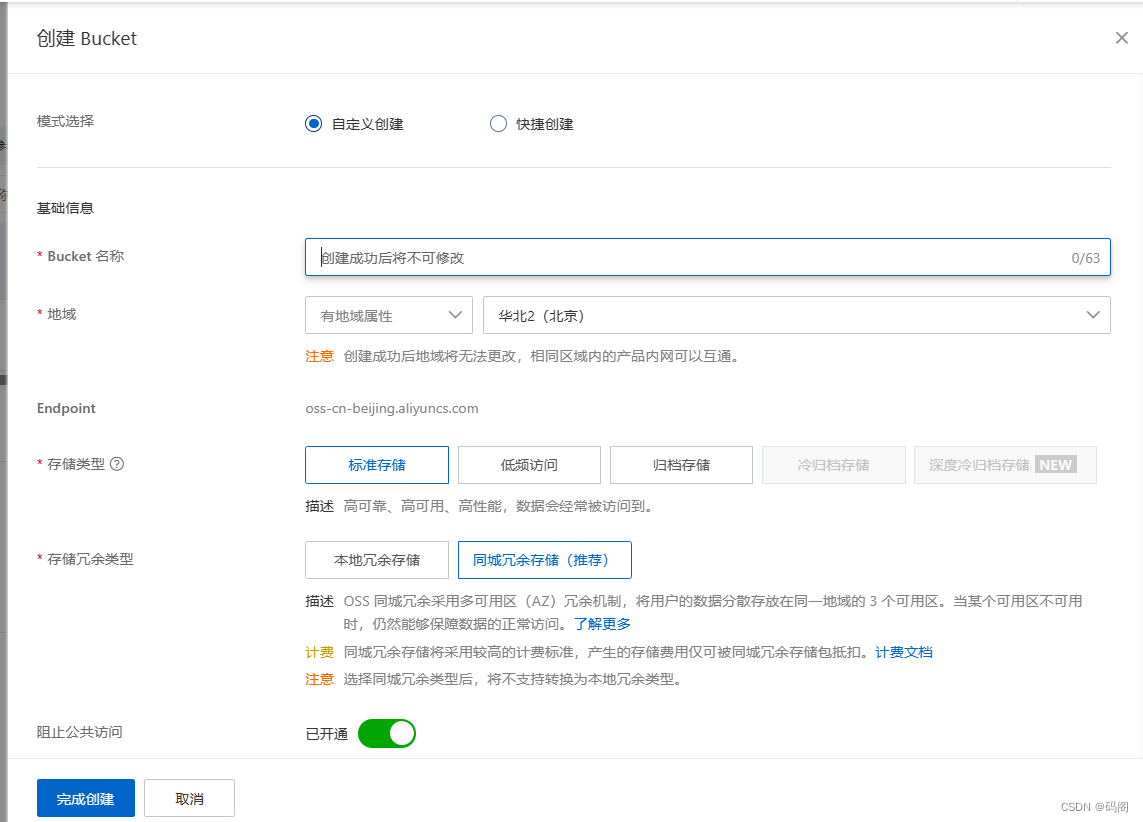Toggle off 阻止公共访问
Viewport: 1143px width, 822px height.
click(387, 733)
